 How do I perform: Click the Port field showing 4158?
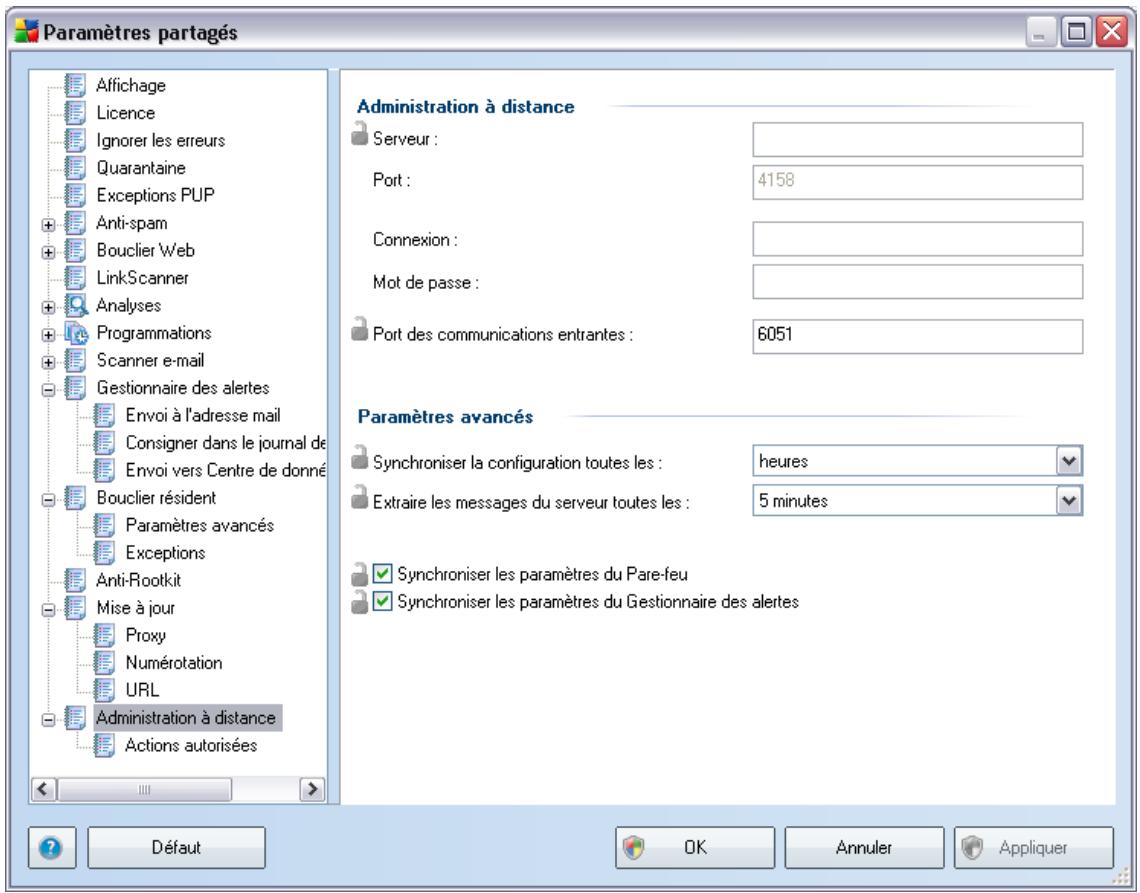coord(918,182)
